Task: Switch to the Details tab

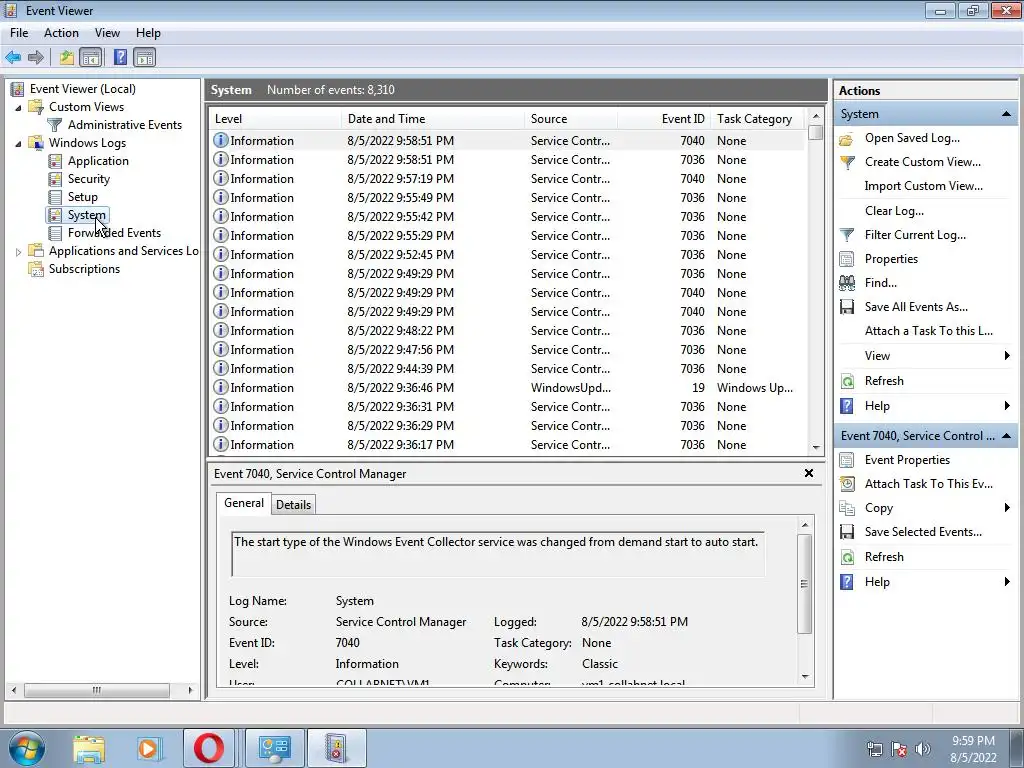Action: [x=293, y=505]
